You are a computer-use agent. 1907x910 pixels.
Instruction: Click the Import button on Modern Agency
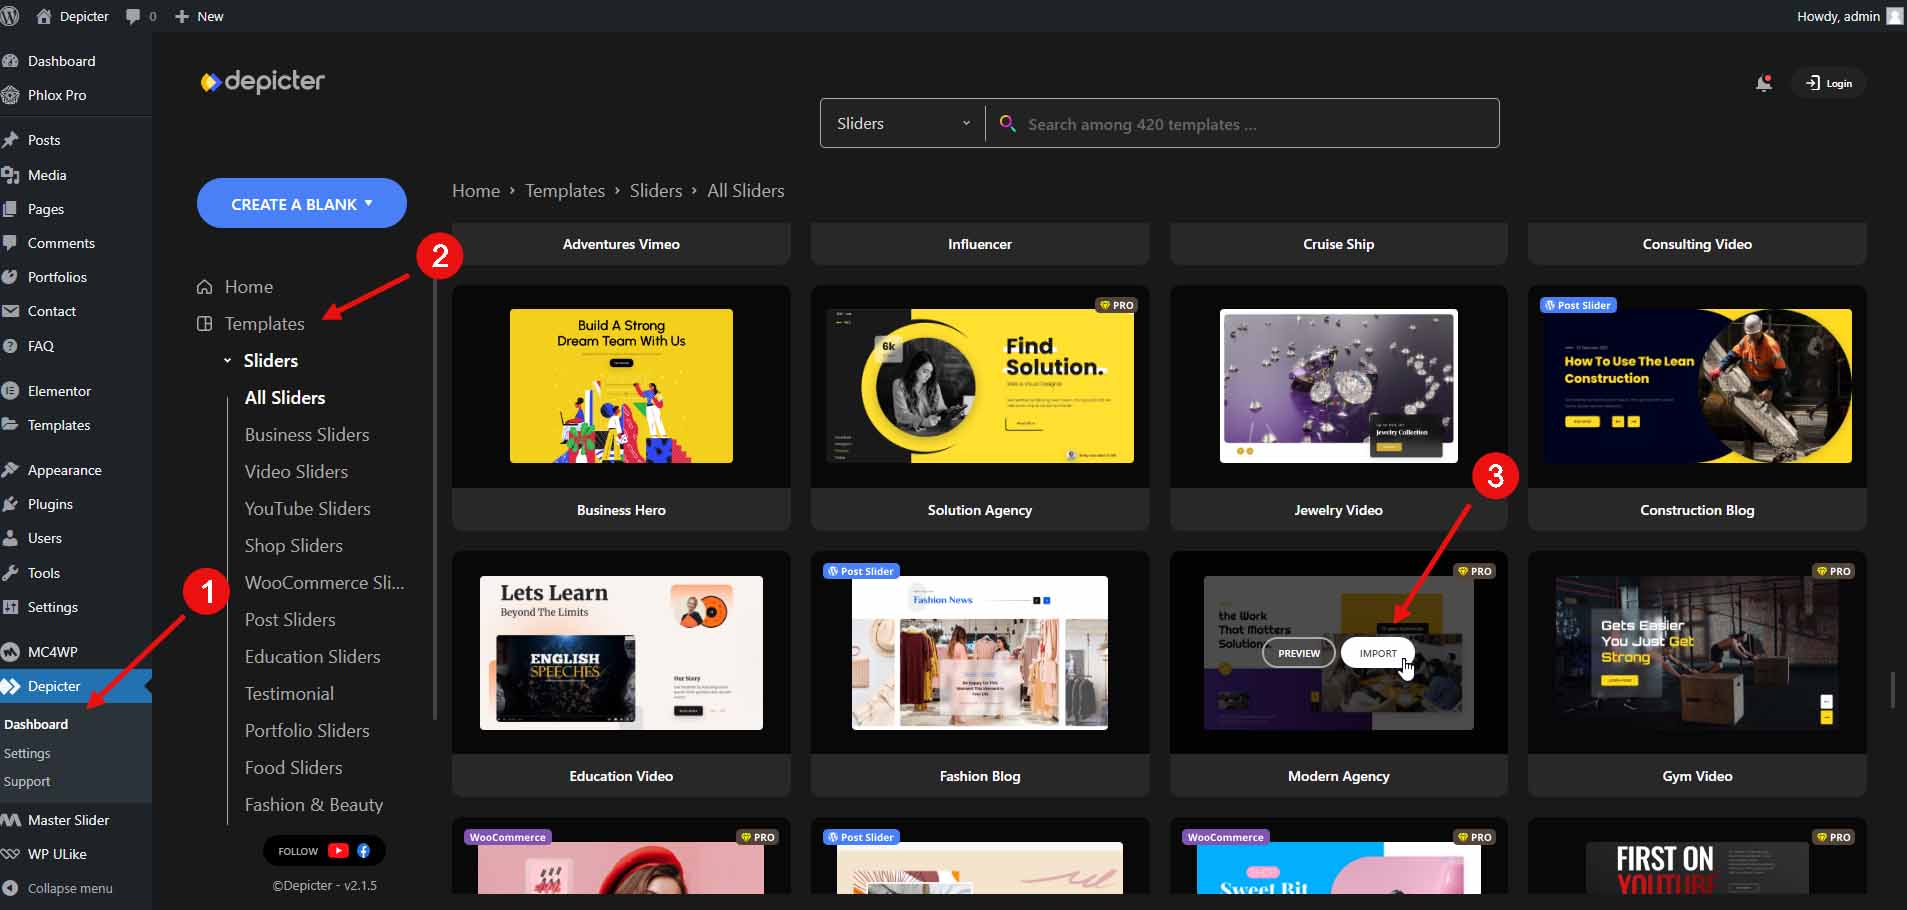pyautogui.click(x=1378, y=653)
